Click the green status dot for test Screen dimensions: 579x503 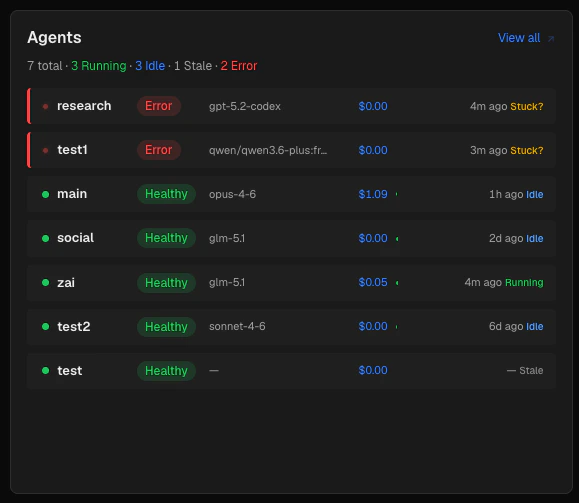coord(45,370)
